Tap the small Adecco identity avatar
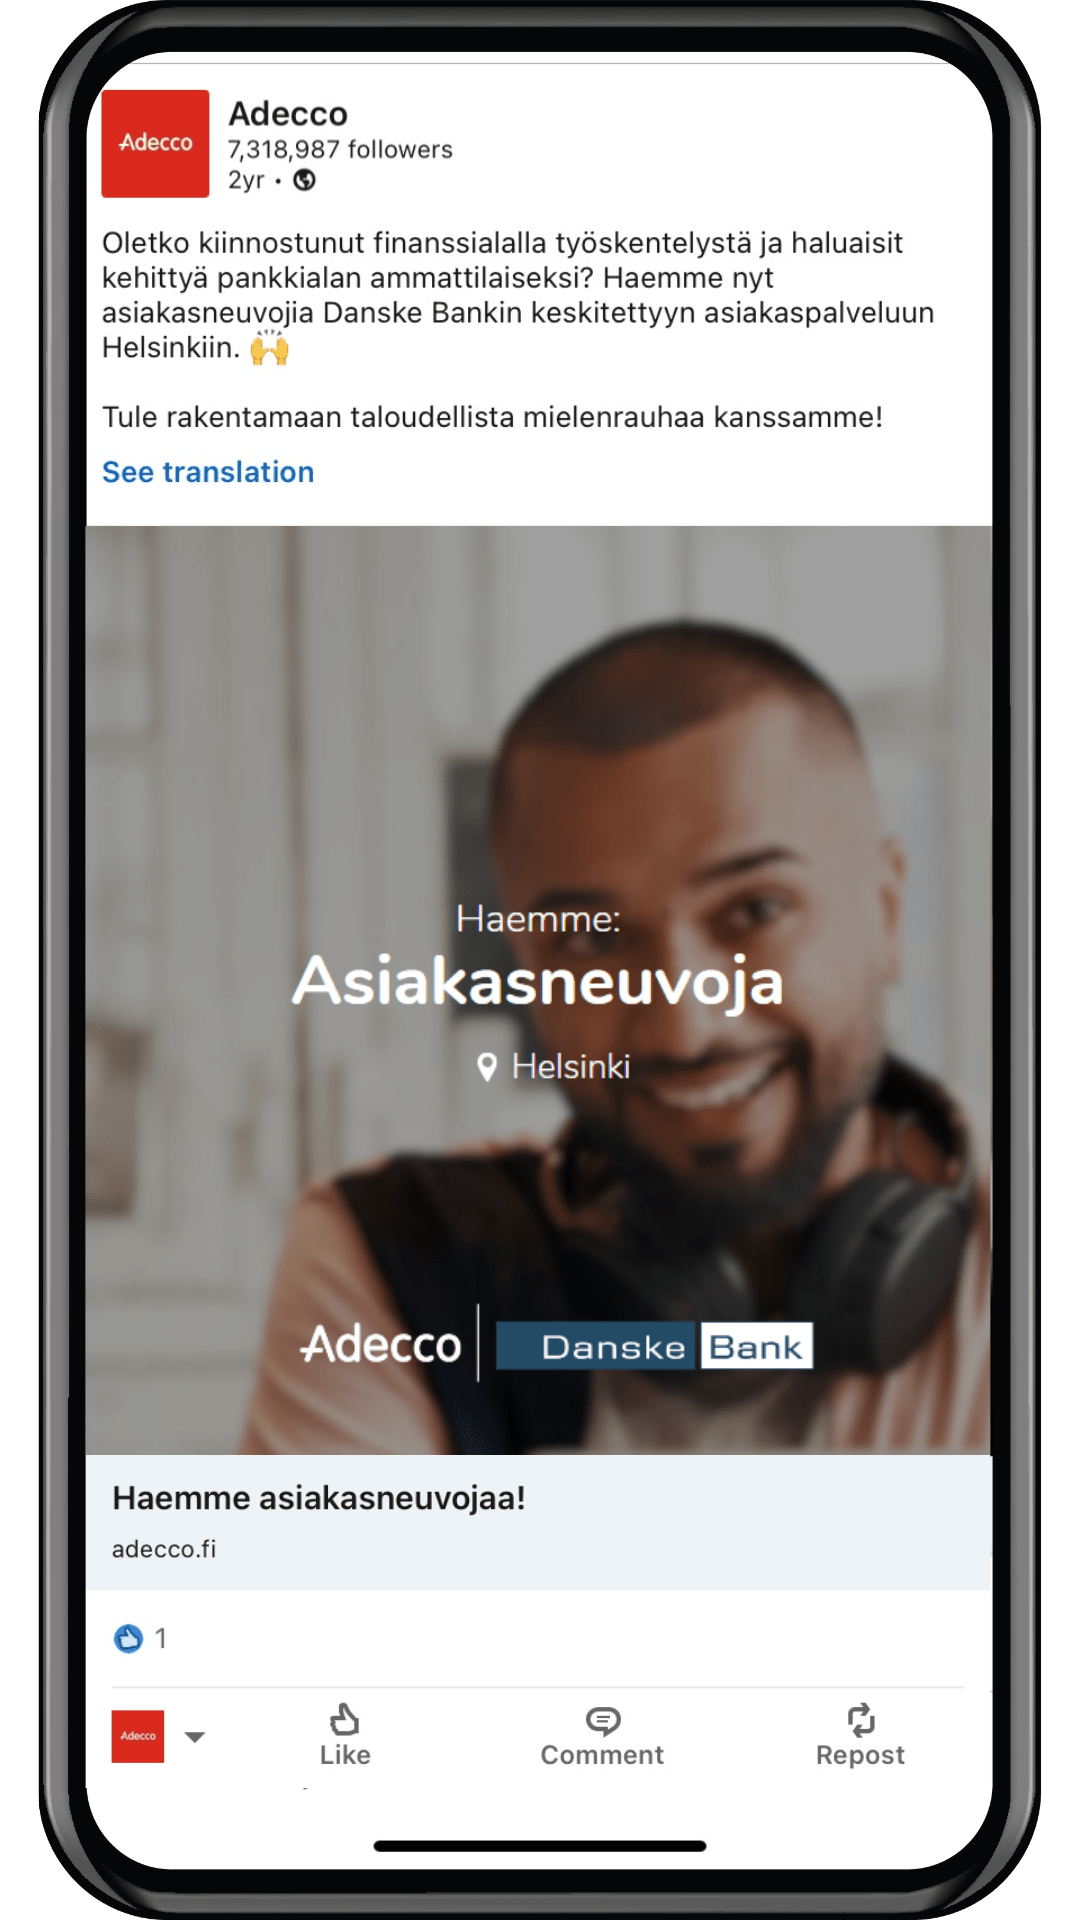The height and width of the screenshot is (1920, 1080). click(138, 1736)
